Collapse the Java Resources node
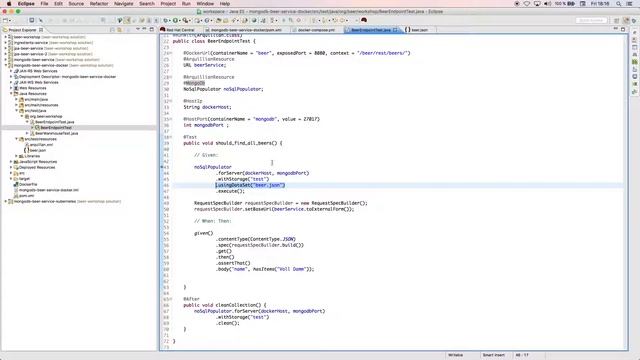 coord(11,93)
